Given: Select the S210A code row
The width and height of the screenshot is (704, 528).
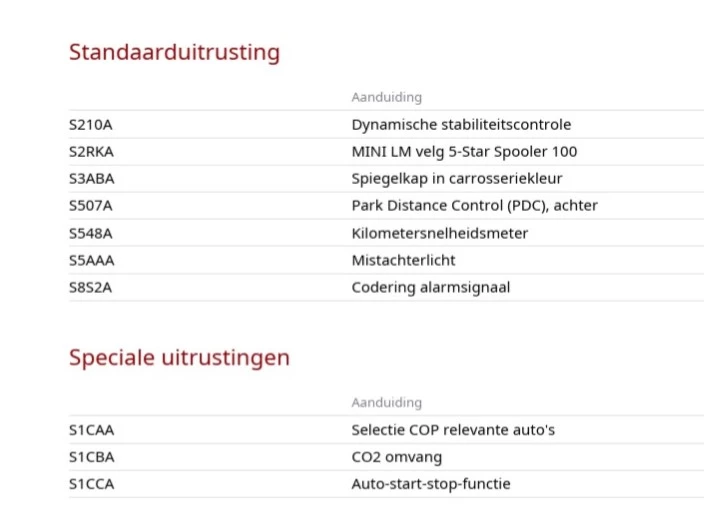Looking at the screenshot, I should point(386,124).
